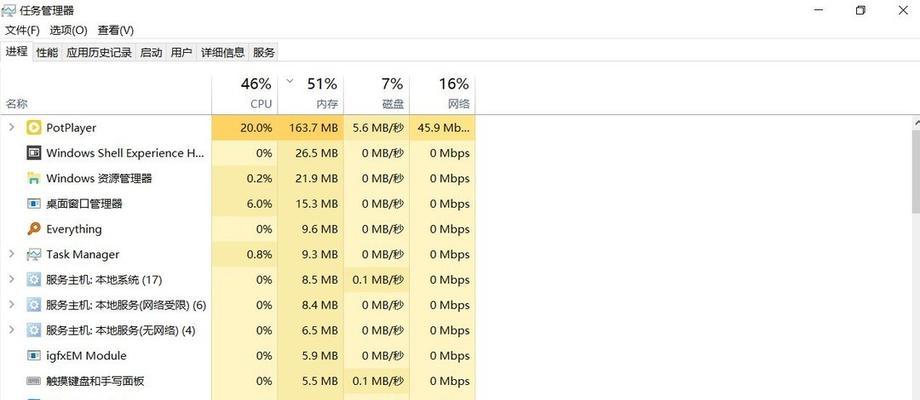Click the scrollbar up arrow
The image size is (920, 400).
(x=916, y=122)
